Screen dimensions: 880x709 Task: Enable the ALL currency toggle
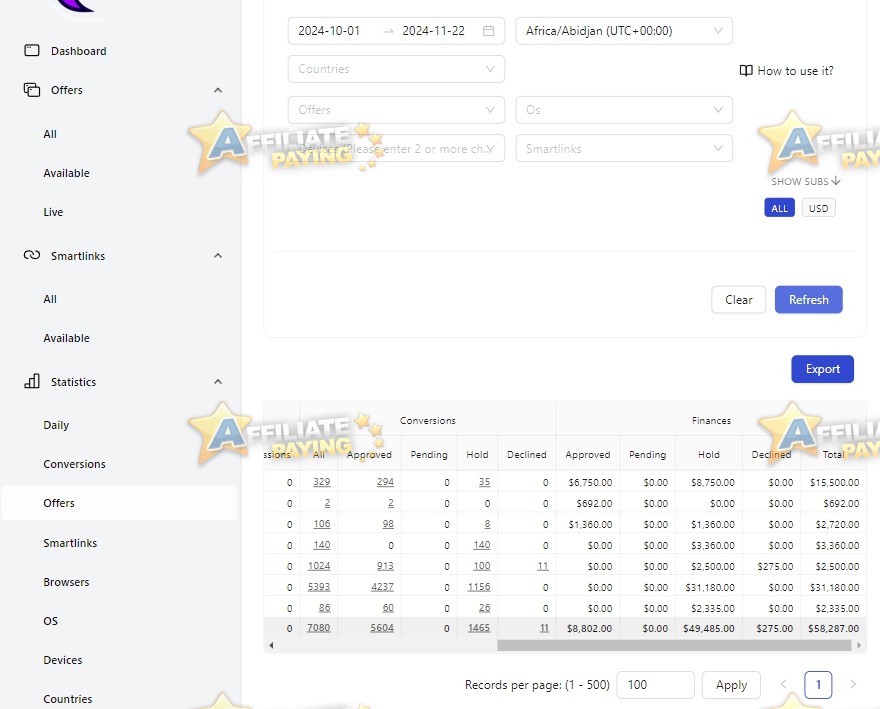779,207
